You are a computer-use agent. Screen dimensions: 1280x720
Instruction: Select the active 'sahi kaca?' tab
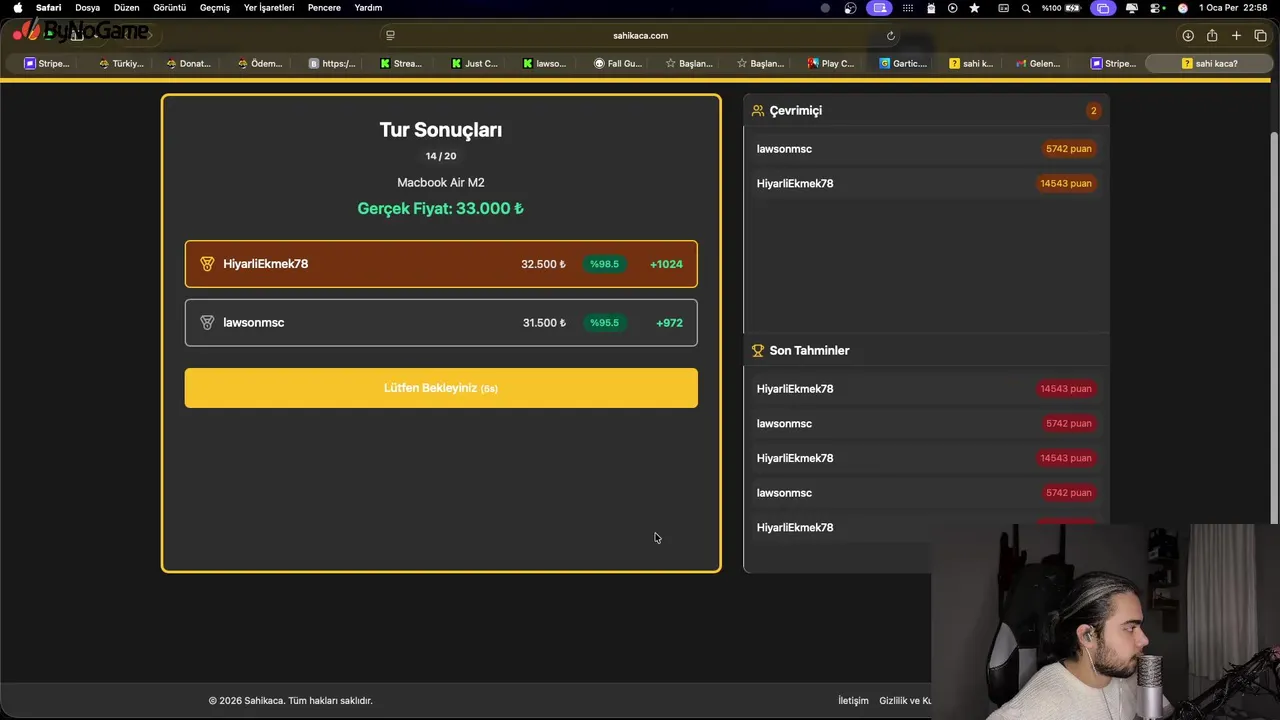pyautogui.click(x=1209, y=63)
